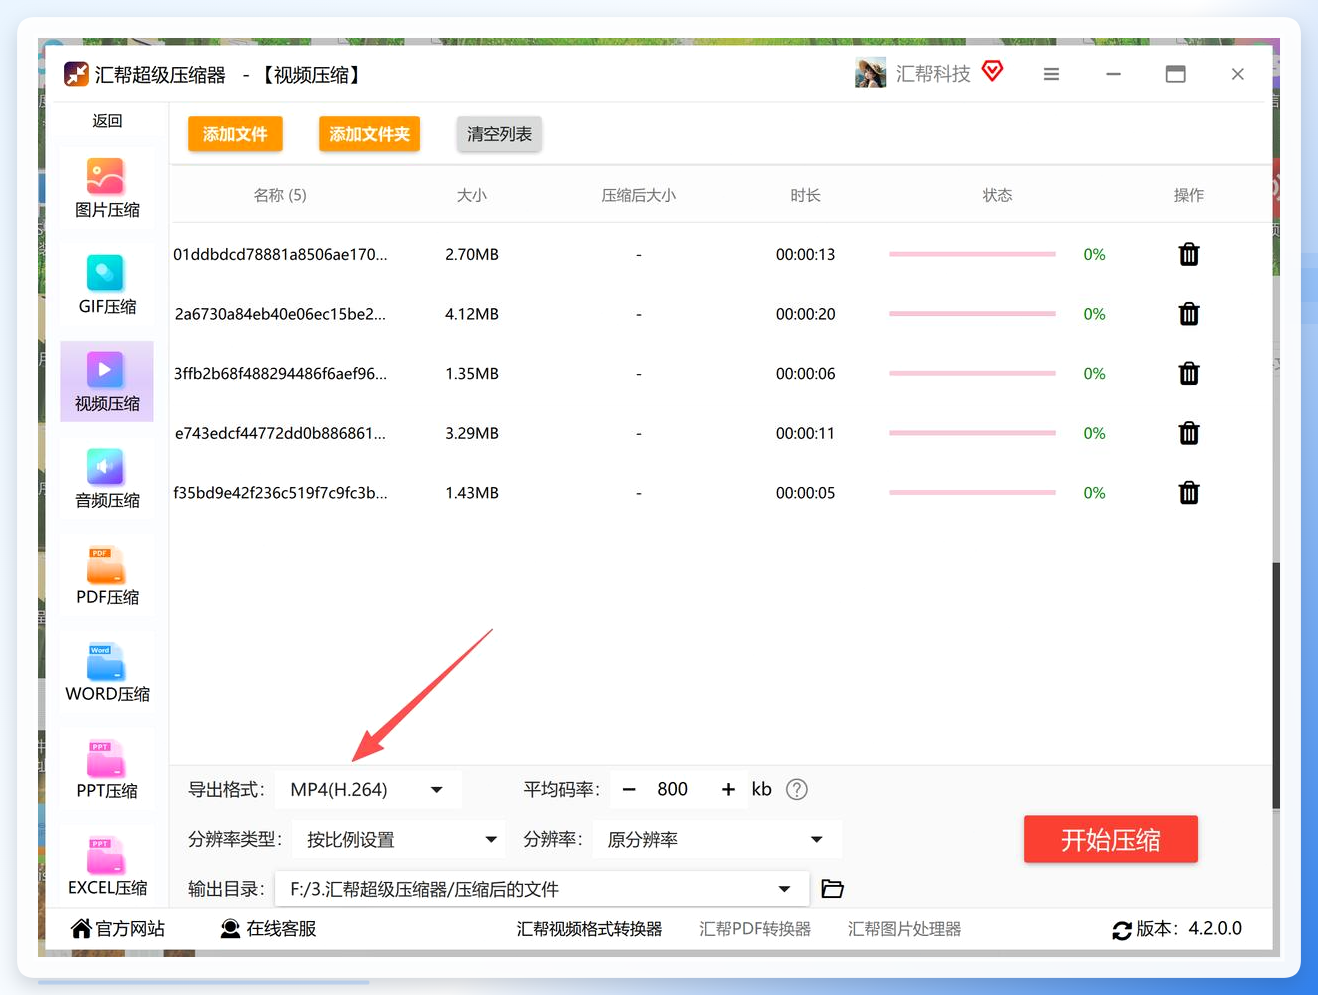
Task: Click 清空列表 to clear the list
Action: click(499, 134)
